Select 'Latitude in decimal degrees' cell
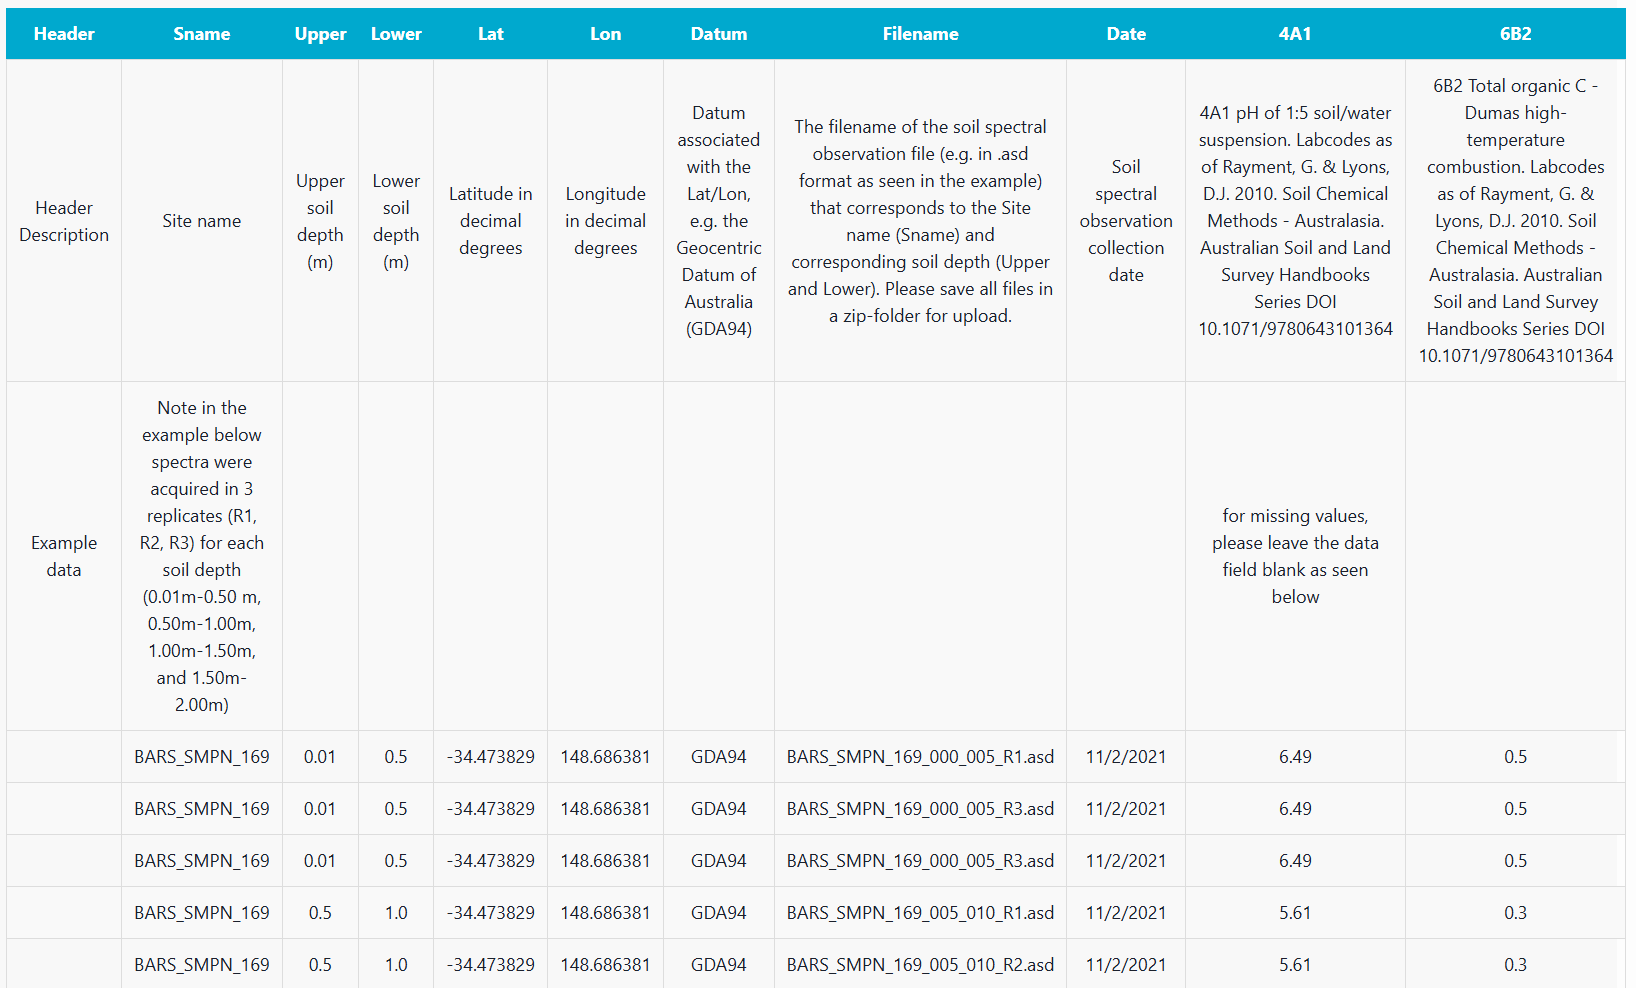Viewport: 1636px width, 988px height. click(490, 221)
